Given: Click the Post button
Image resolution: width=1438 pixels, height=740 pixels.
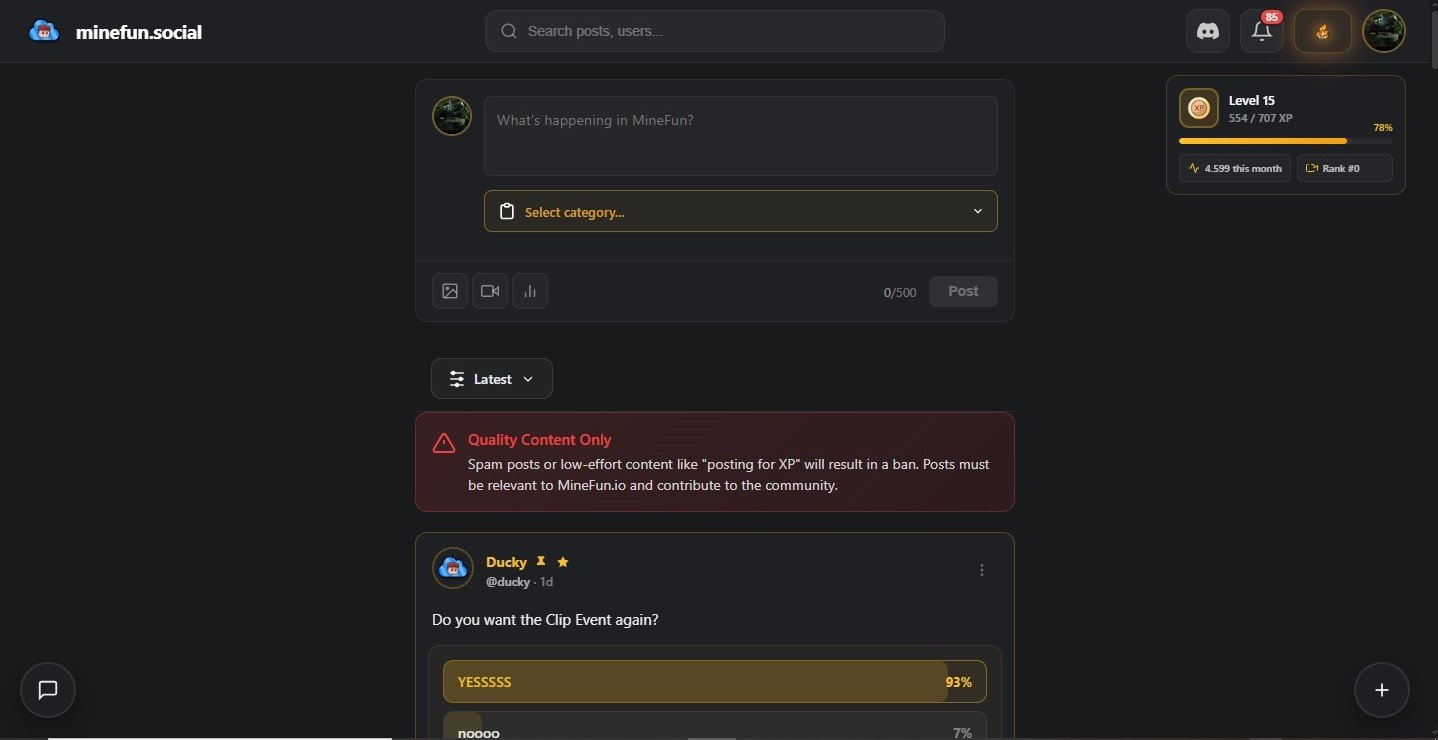Looking at the screenshot, I should 963,291.
